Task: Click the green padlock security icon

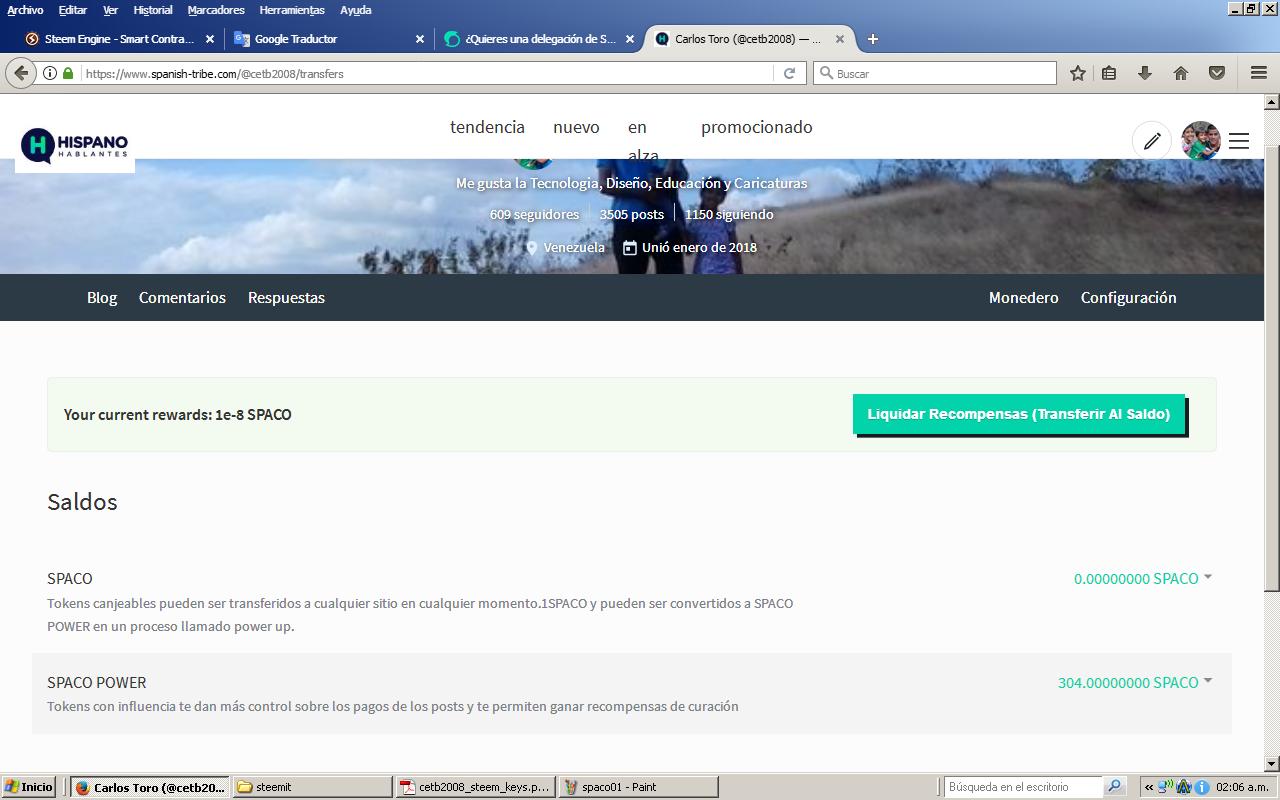Action: [x=68, y=73]
